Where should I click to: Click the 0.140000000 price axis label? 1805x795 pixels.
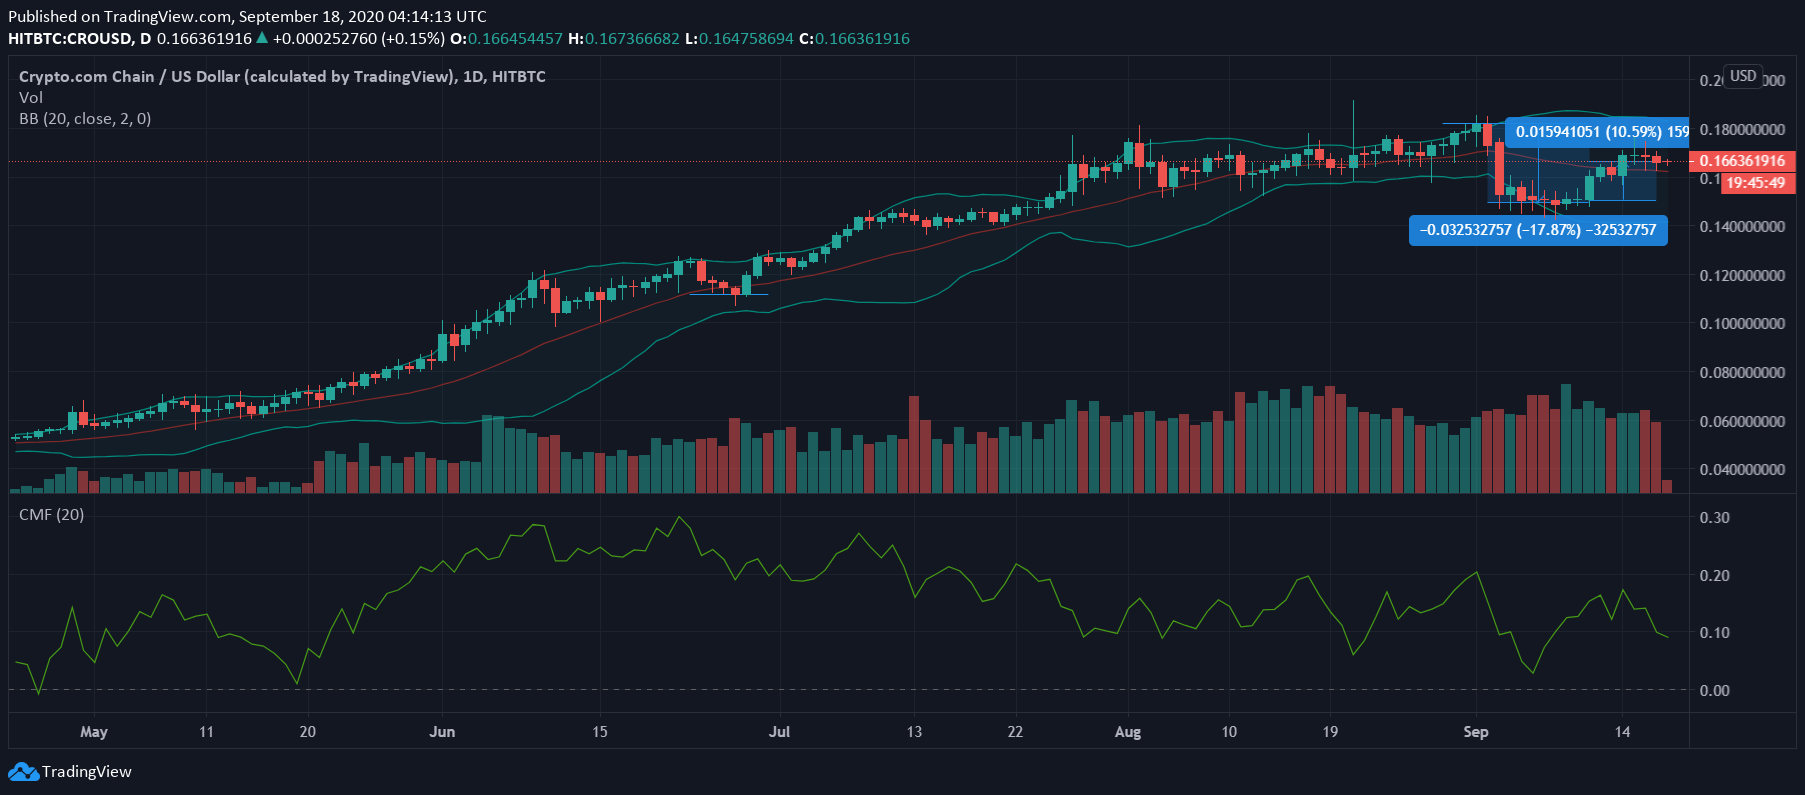1742,227
